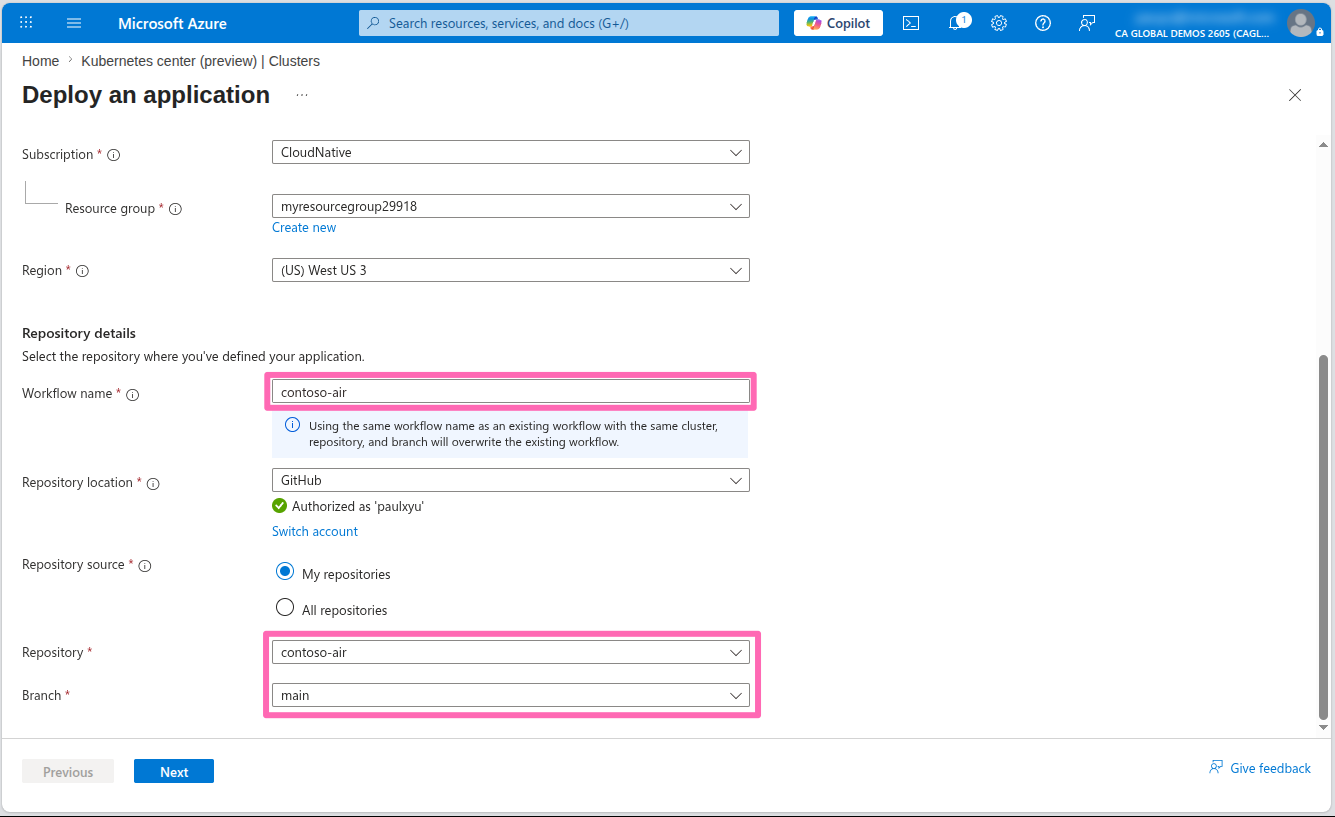Click the 'Repository details' heading
Screen dimensions: 1335x817
click(x=79, y=333)
